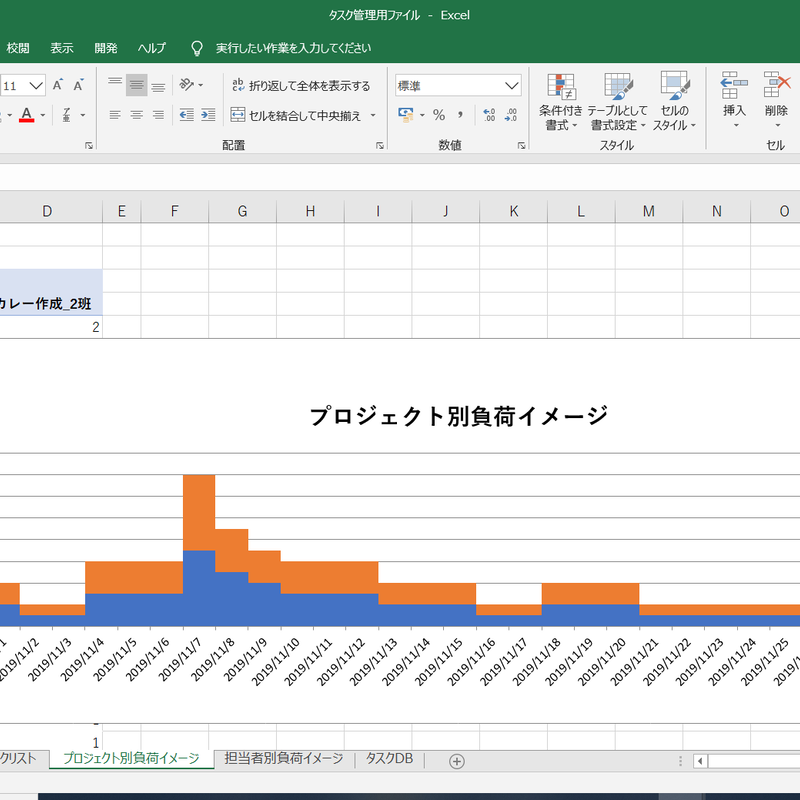The height and width of the screenshot is (800, 800).
Task: Toggle wrap text (折り返して全体を表示する)
Action: click(x=300, y=85)
